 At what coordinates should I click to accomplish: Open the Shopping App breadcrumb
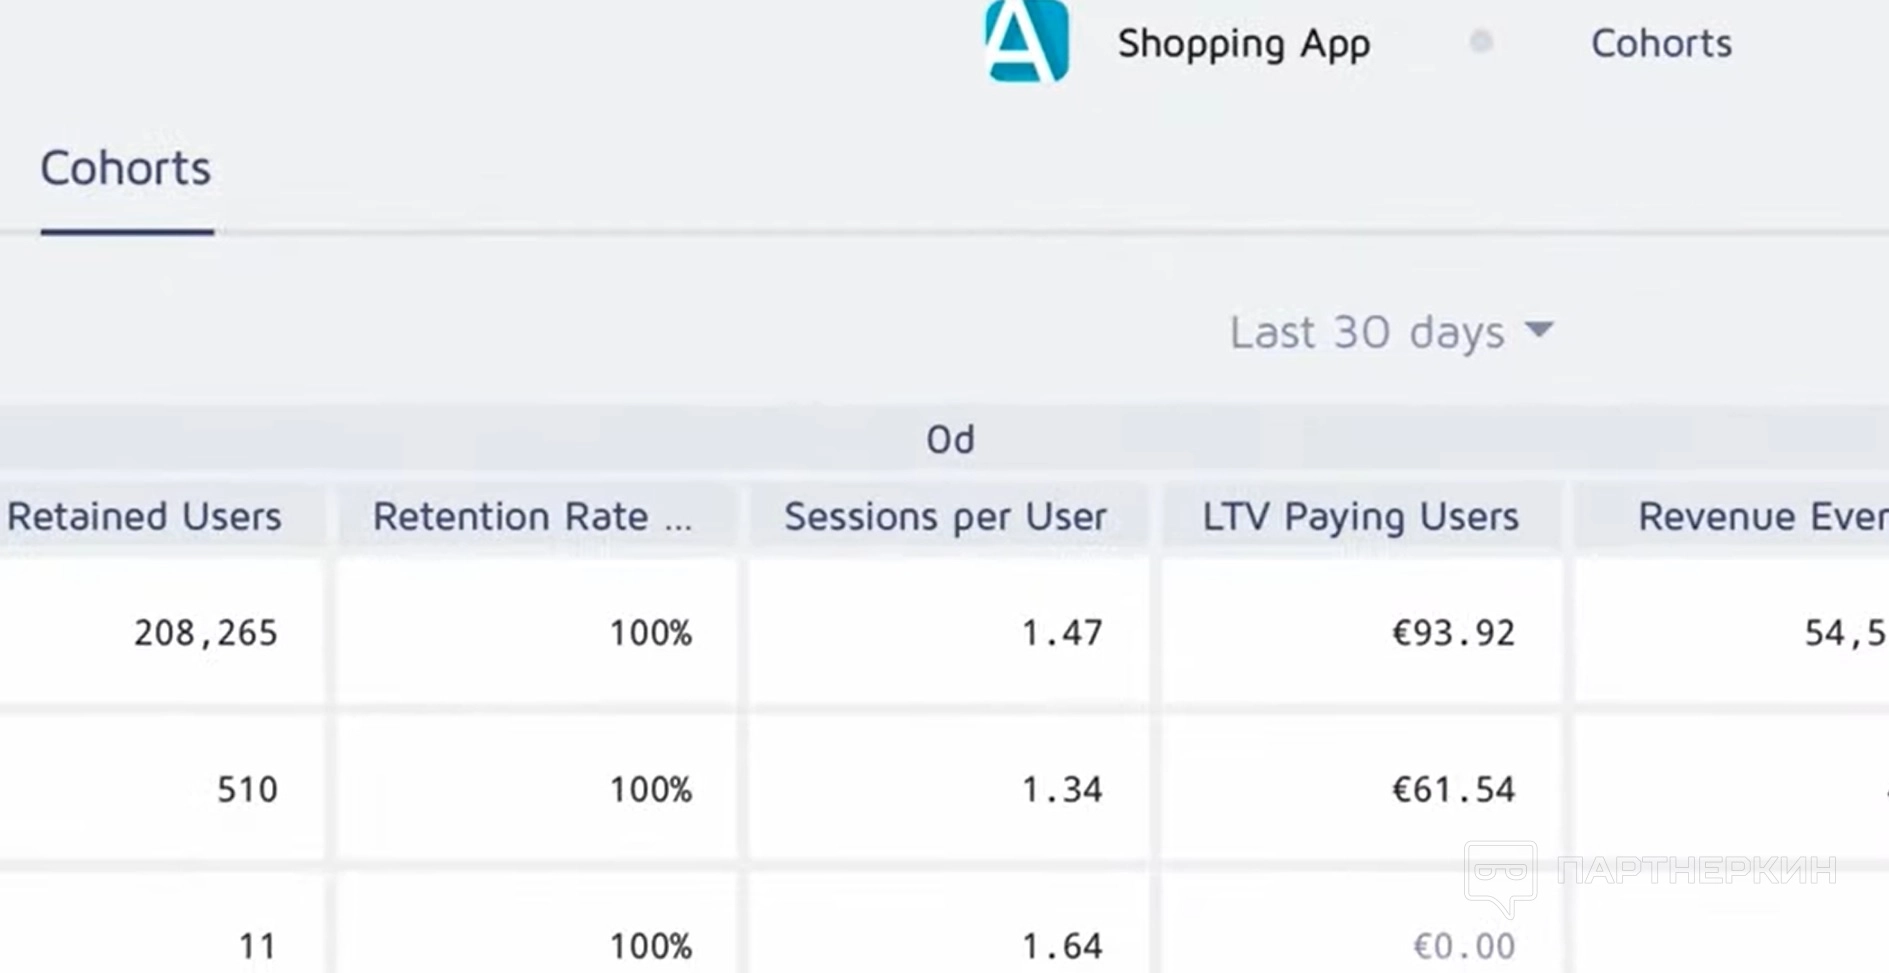[x=1243, y=43]
